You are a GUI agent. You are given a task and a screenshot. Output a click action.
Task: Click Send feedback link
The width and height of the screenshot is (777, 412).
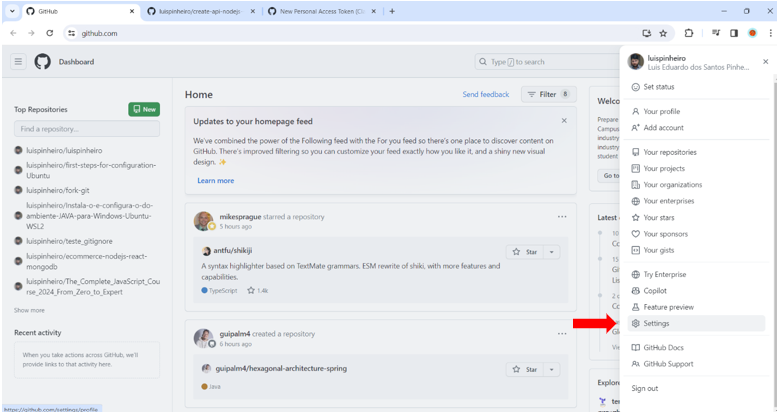[x=486, y=94]
